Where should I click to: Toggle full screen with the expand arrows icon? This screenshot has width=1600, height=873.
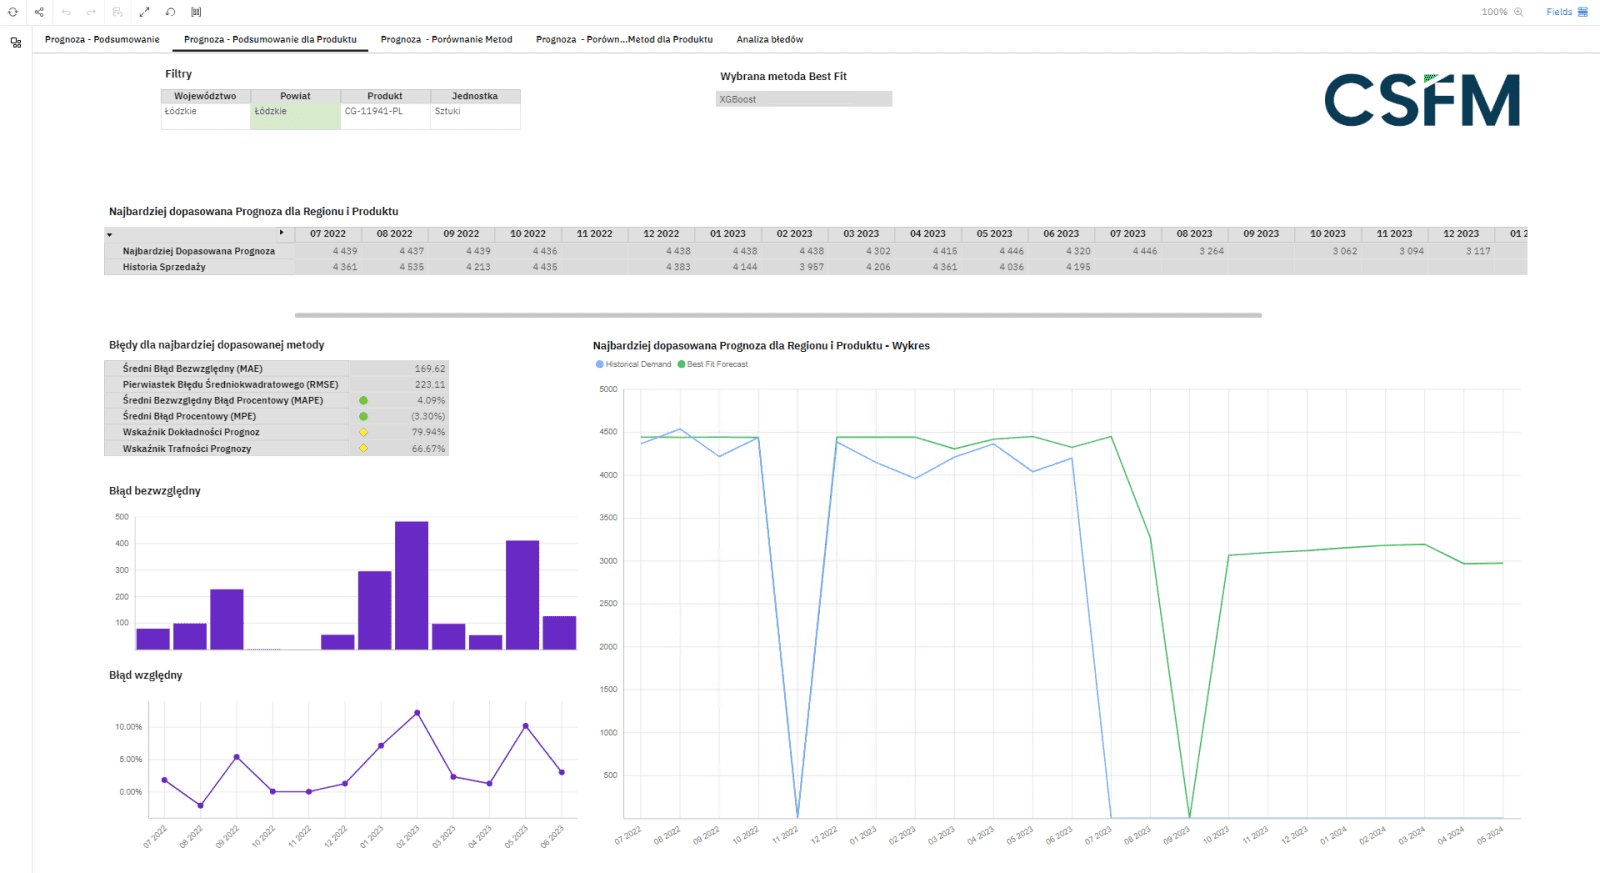click(144, 12)
